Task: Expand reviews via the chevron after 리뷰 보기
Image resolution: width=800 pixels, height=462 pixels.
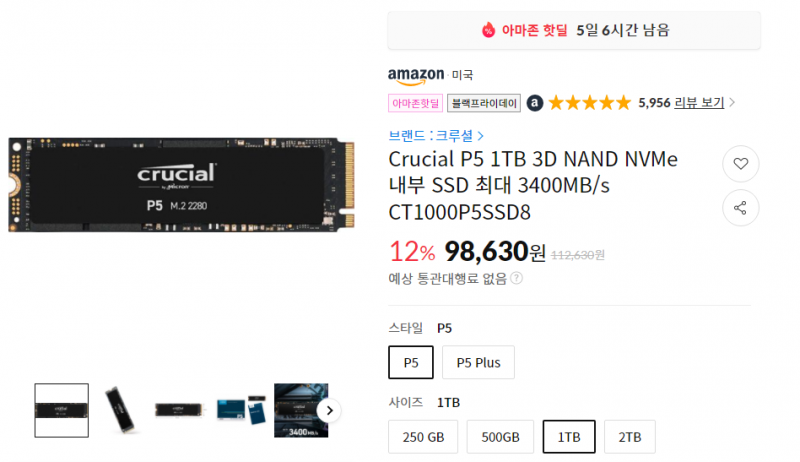Action: (x=732, y=102)
